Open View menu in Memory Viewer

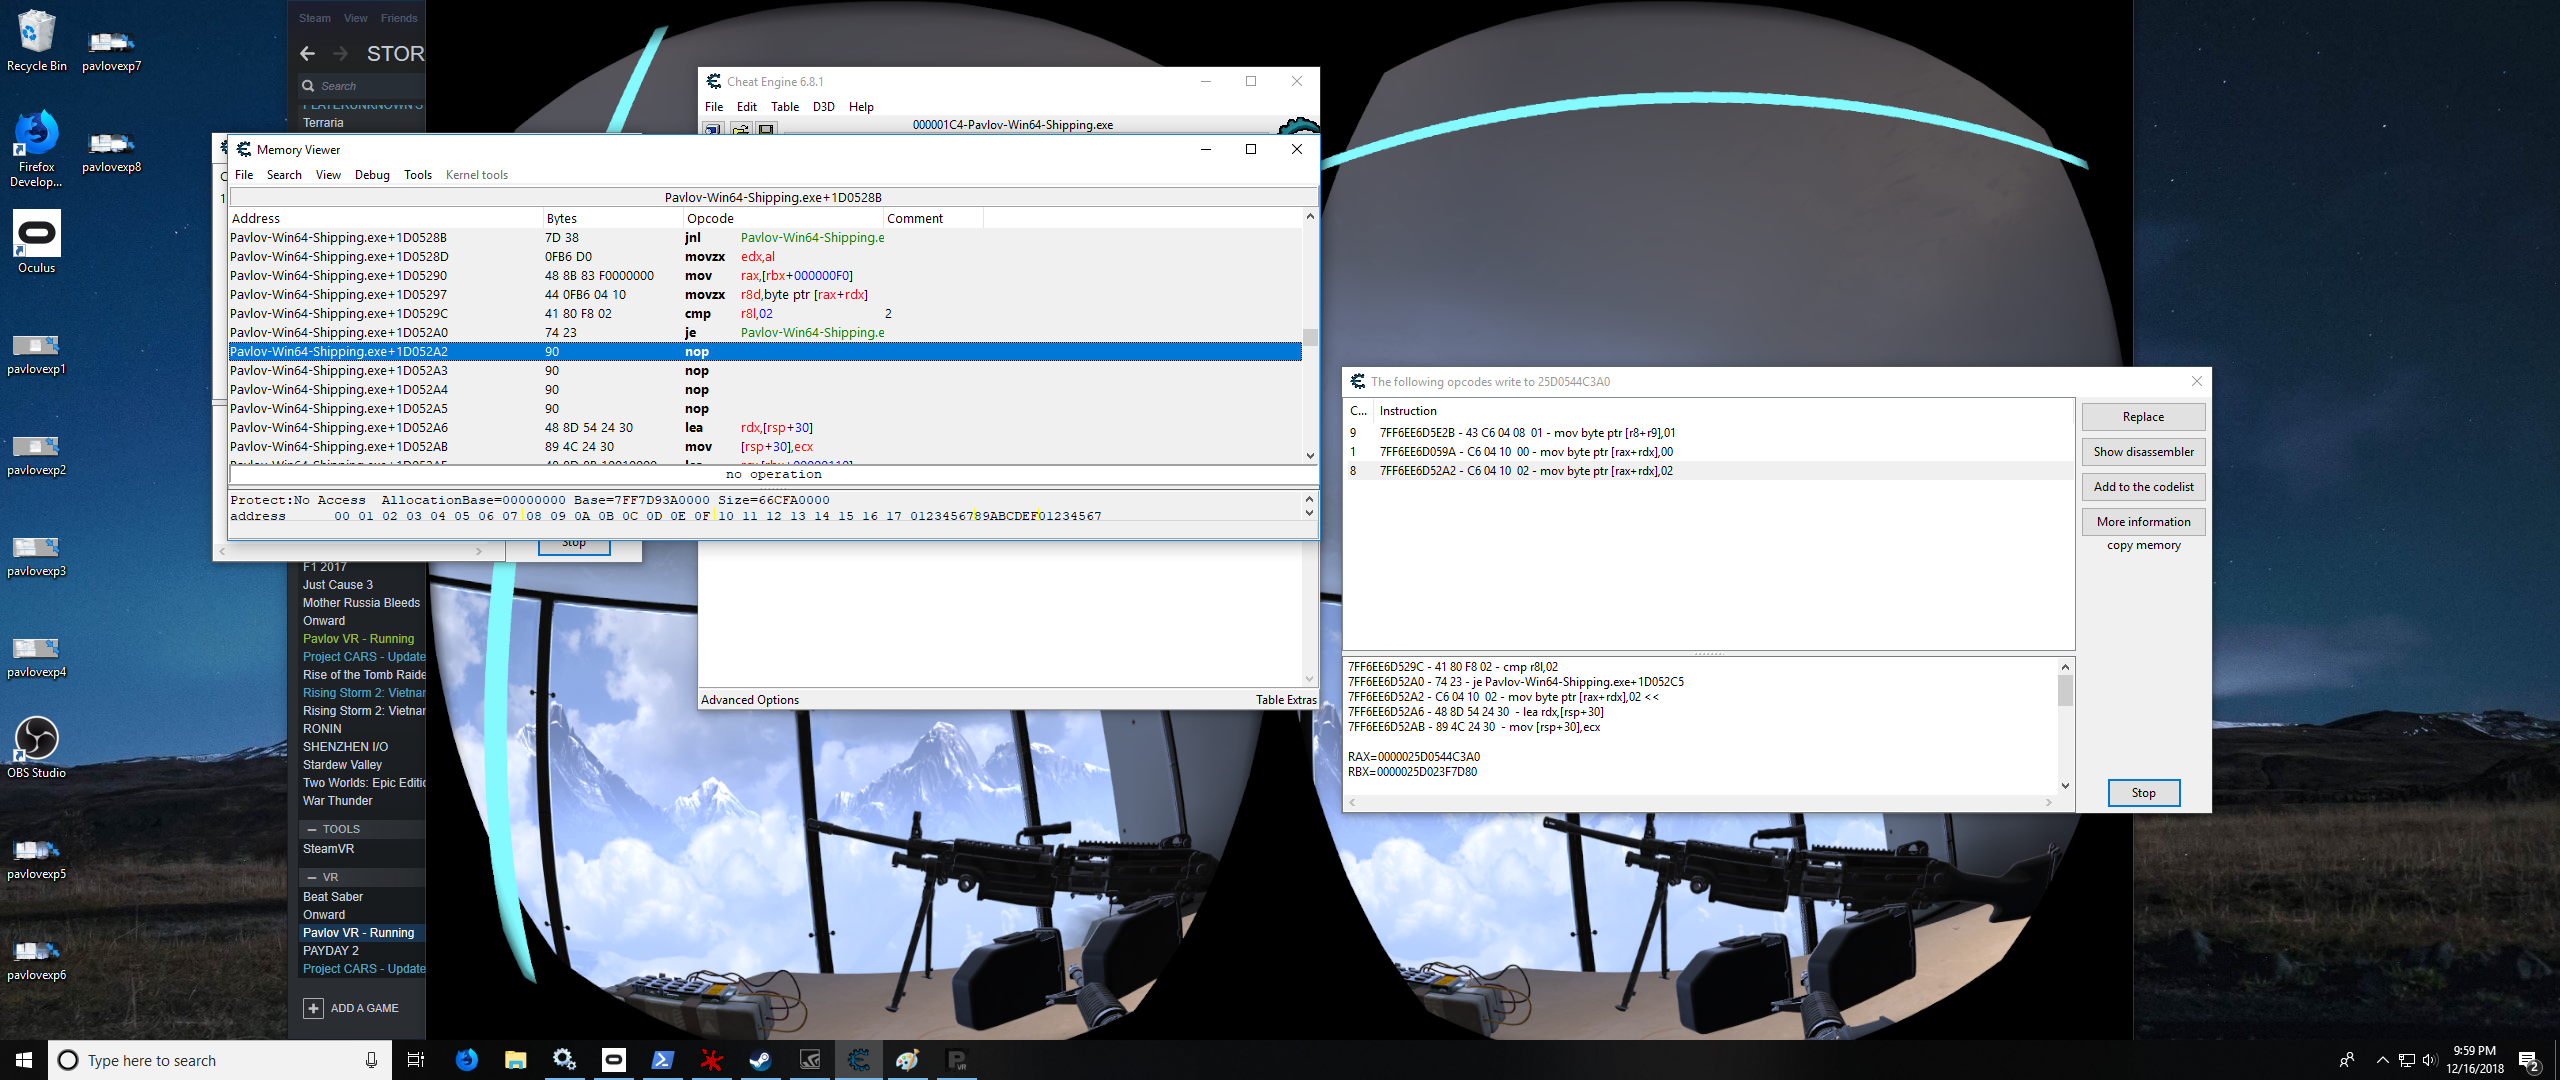pyautogui.click(x=328, y=175)
